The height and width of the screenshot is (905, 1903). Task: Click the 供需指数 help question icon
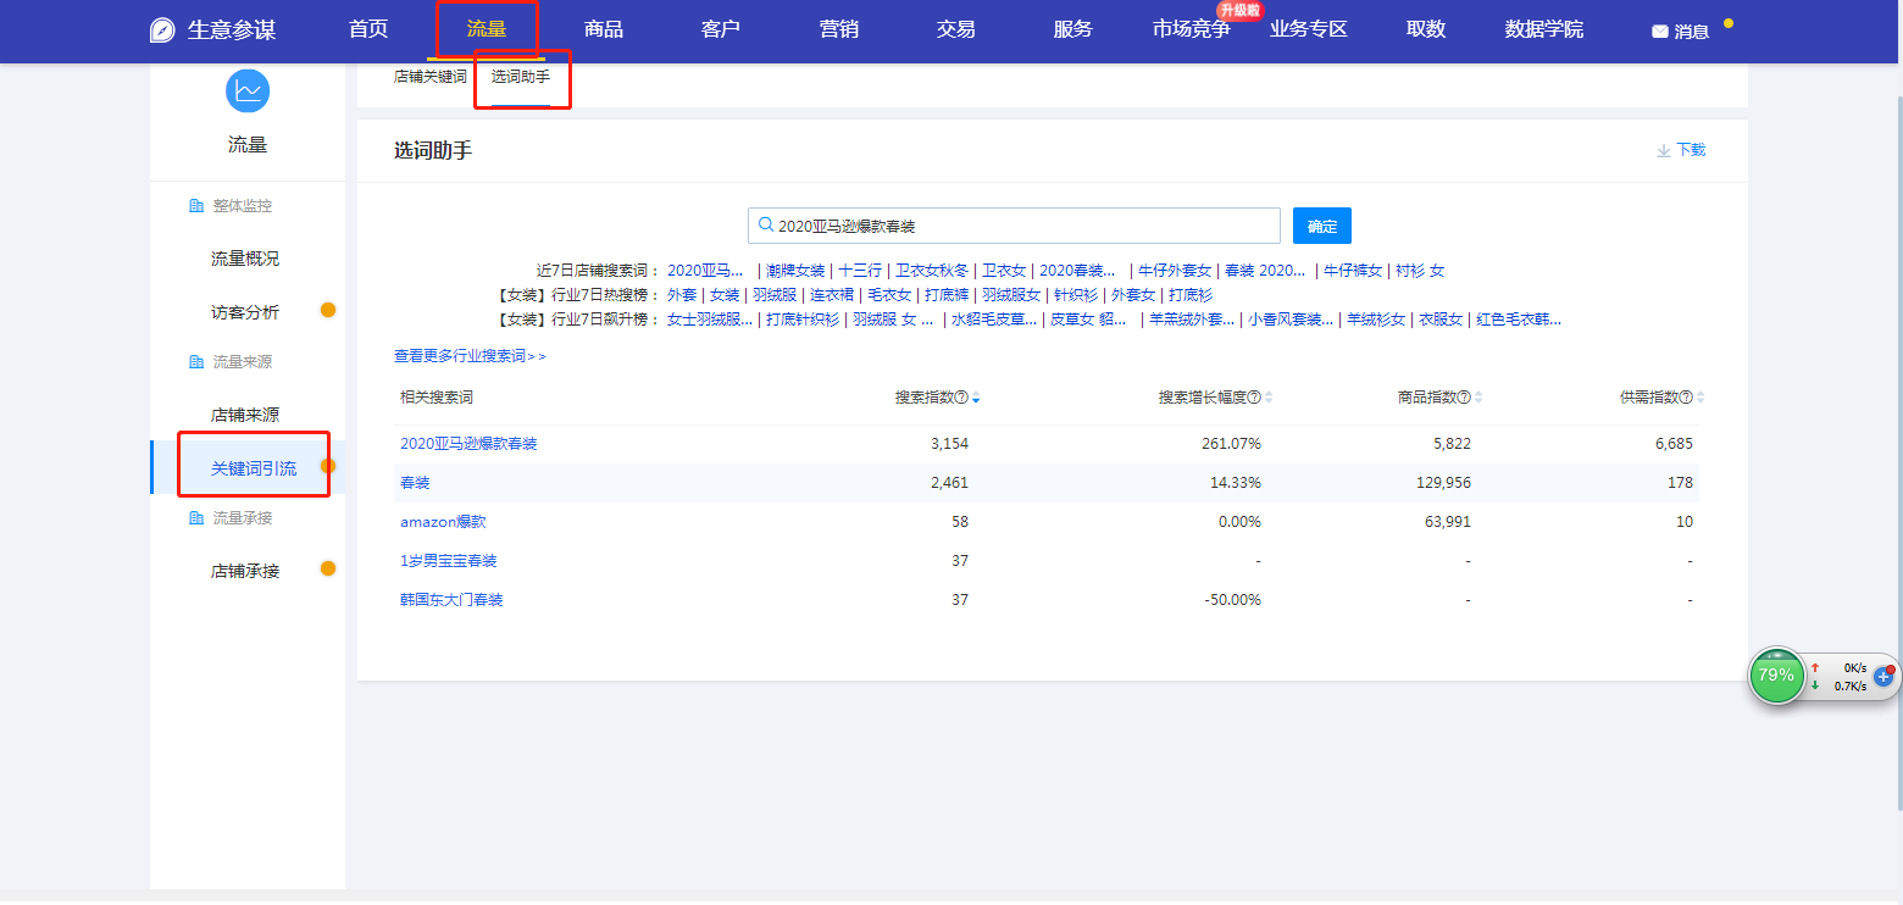[x=1686, y=398]
